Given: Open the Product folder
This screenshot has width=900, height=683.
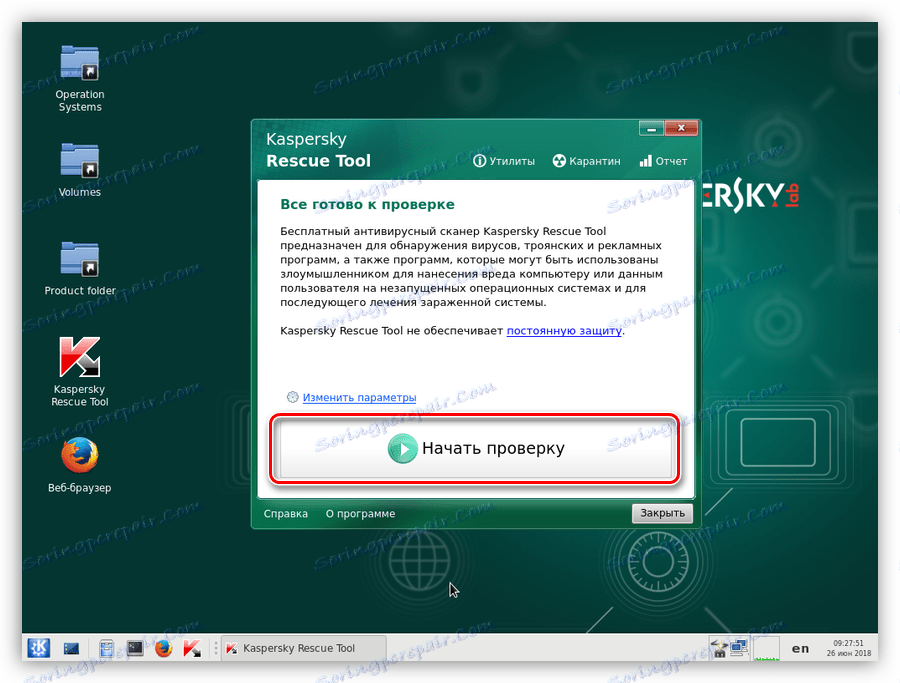Looking at the screenshot, I should pos(79,258).
